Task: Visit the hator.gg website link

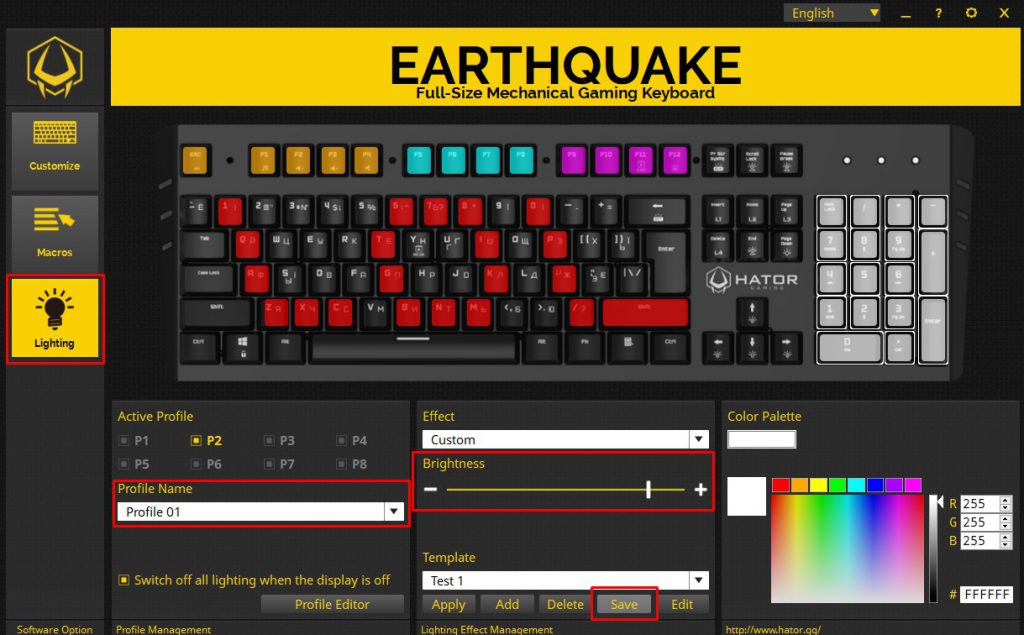Action: (775, 630)
